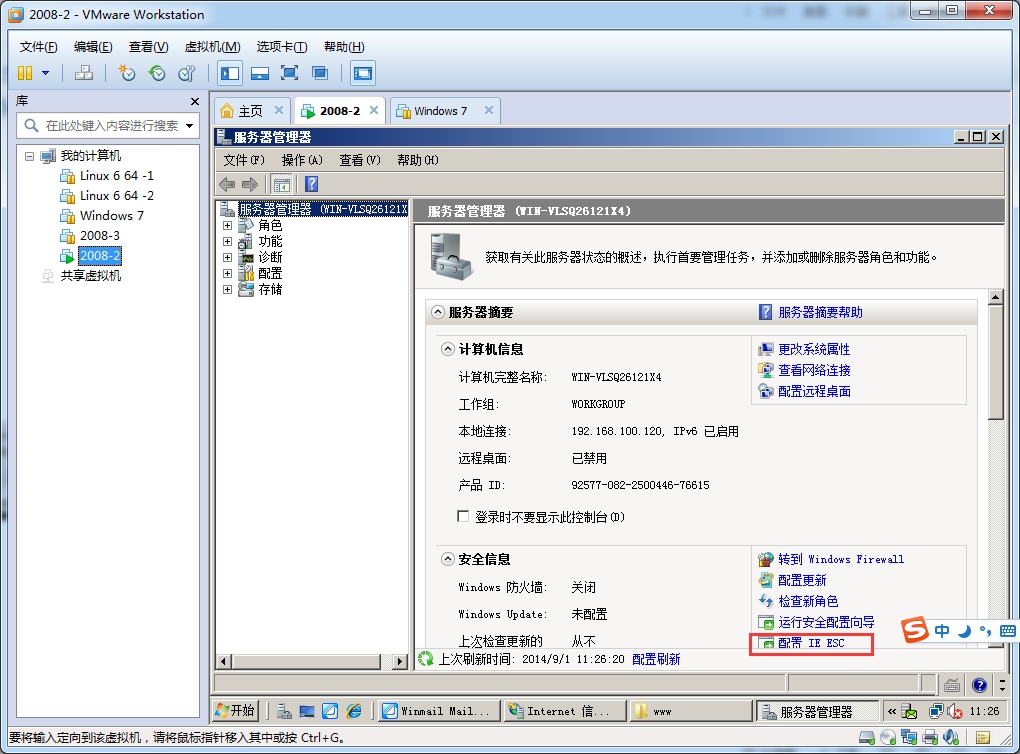
Task: Open the power options dropdown arrow
Action: (46, 73)
